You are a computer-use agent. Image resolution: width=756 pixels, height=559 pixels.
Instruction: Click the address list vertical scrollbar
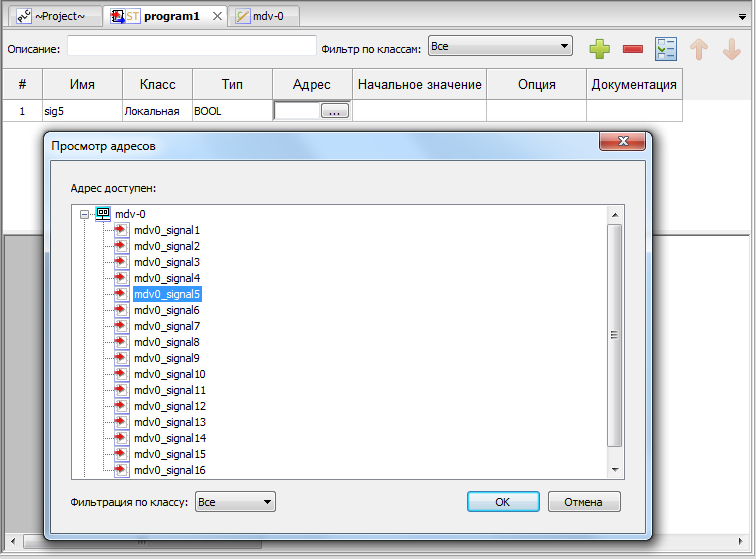(x=616, y=335)
